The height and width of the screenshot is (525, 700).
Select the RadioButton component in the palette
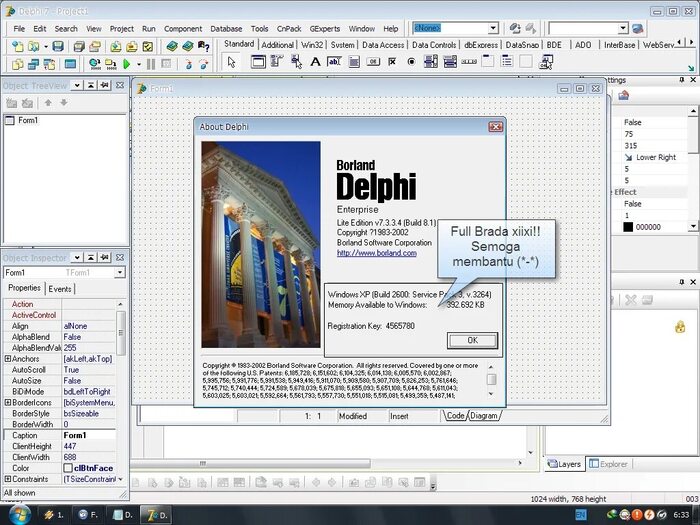(411, 62)
